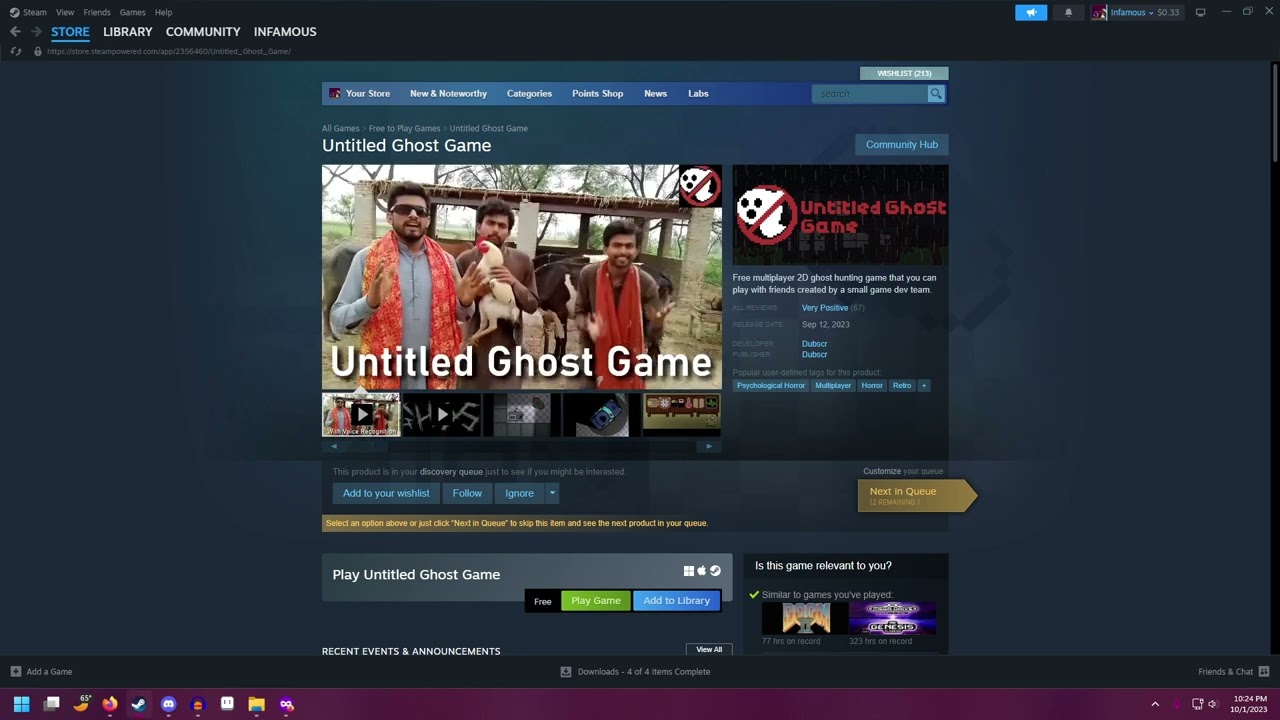Select the STORE tab
The image size is (1280, 720).
point(70,32)
